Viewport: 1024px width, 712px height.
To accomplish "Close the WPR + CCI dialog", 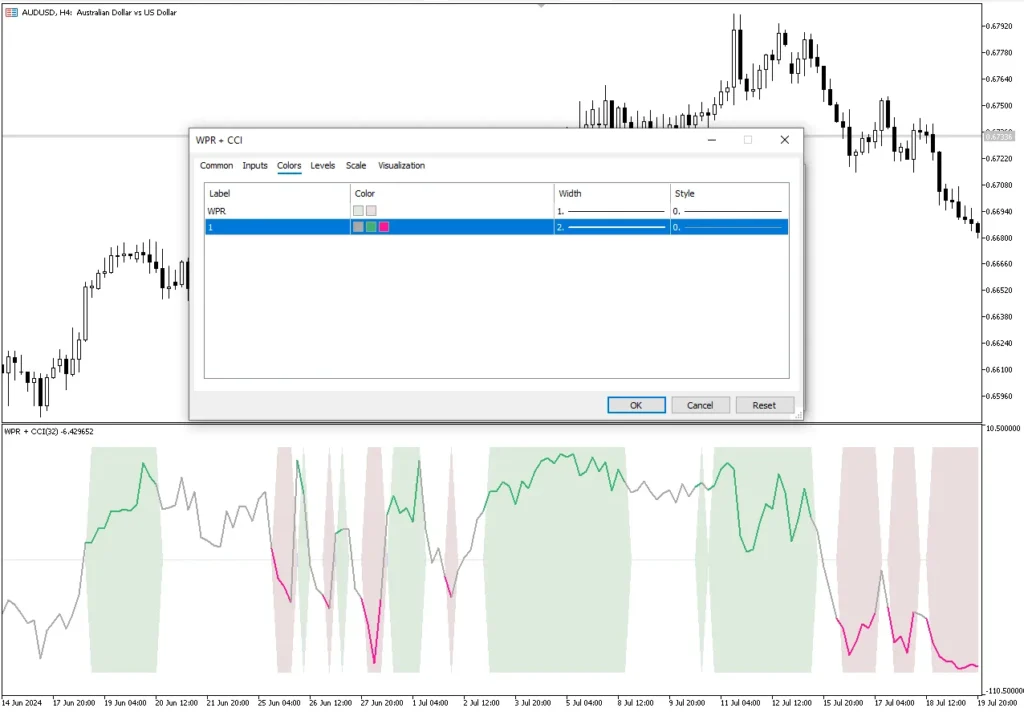I will click(784, 140).
